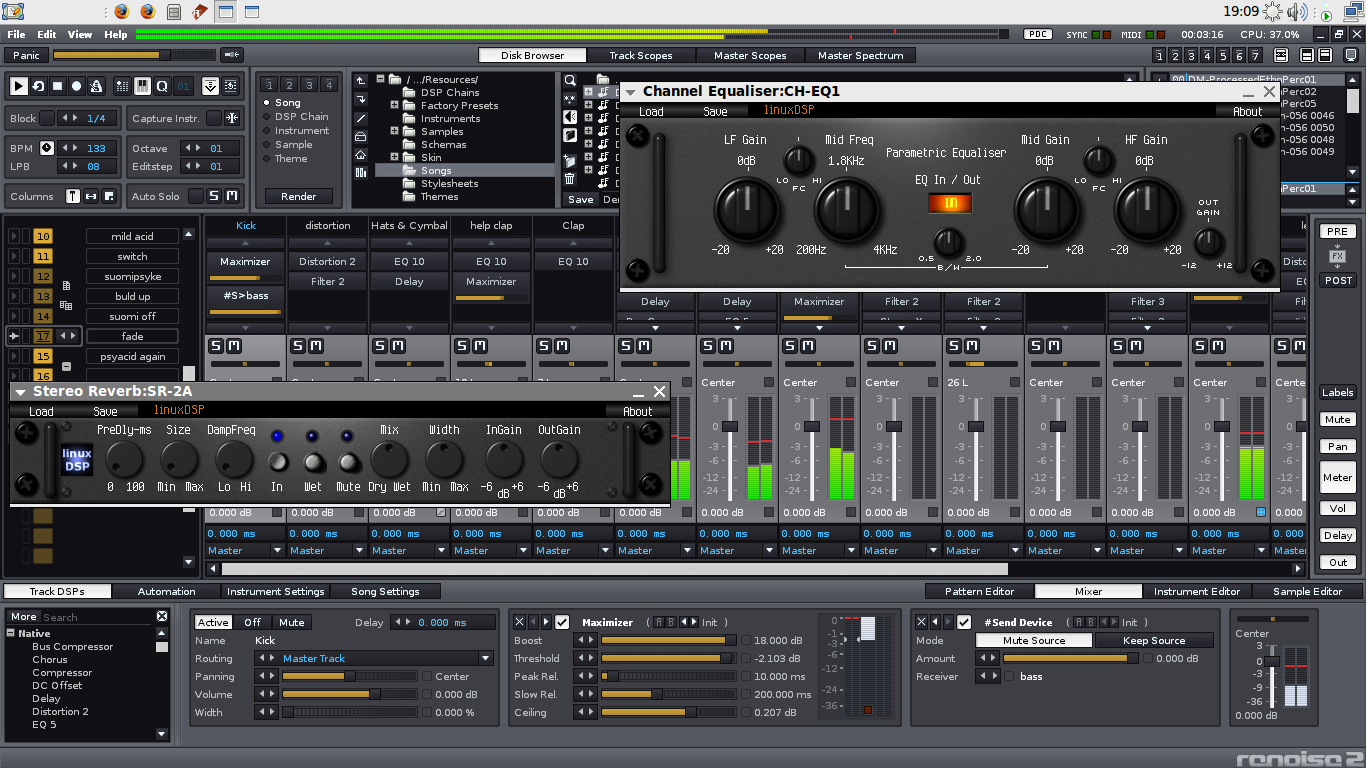The image size is (1366, 768).
Task: Click the parent directory up-arrow icon
Action: tap(361, 82)
